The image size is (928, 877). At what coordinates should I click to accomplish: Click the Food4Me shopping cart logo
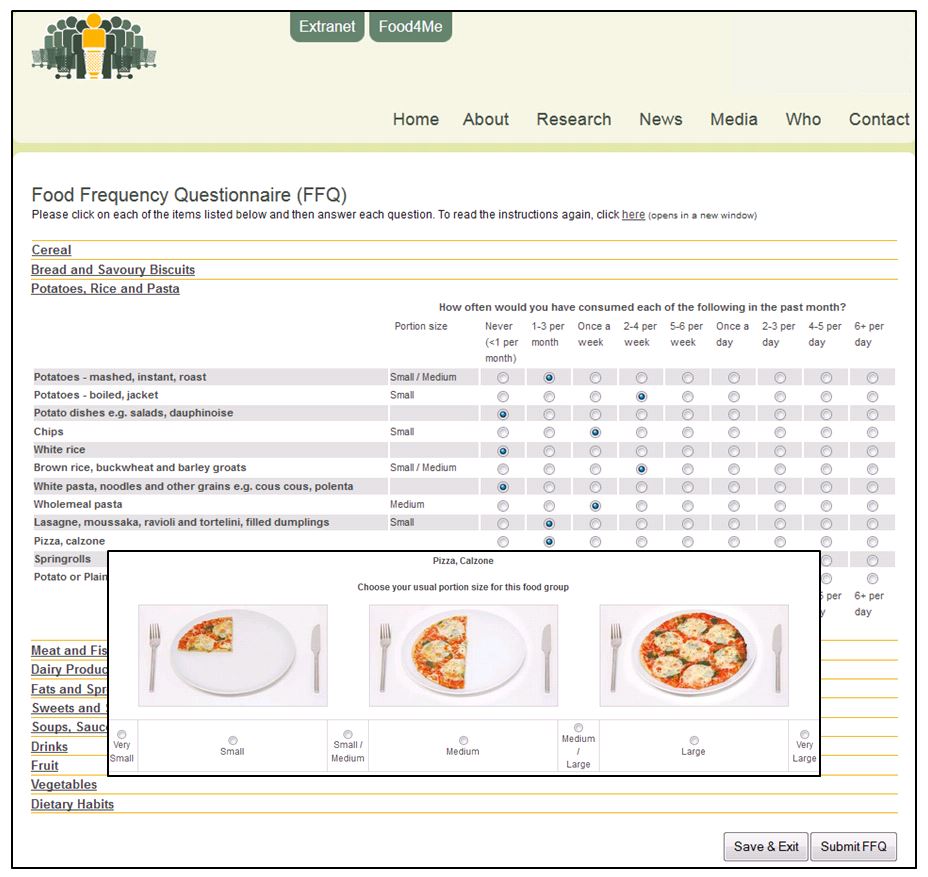[93, 47]
